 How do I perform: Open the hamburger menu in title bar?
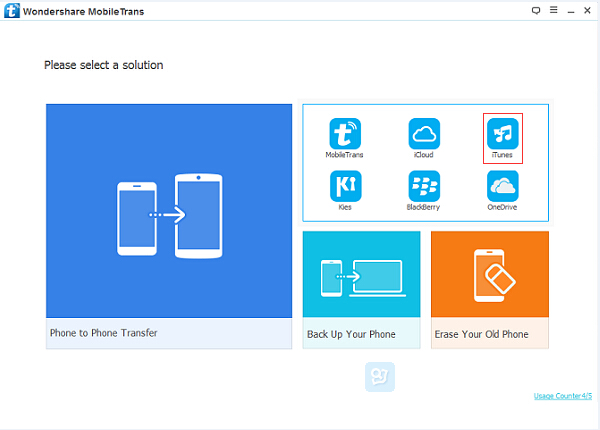pyautogui.click(x=553, y=10)
